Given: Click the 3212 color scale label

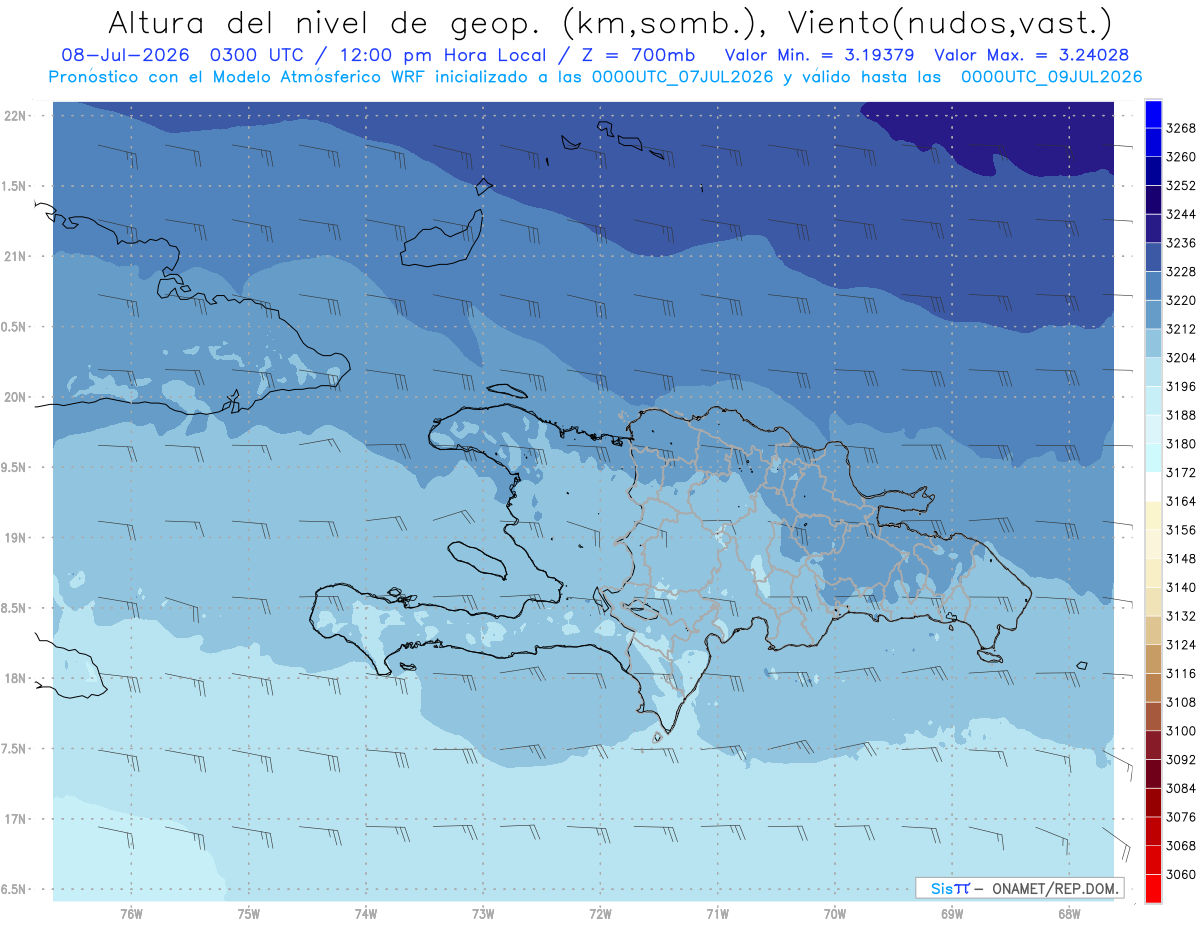Looking at the screenshot, I should tap(1181, 329).
